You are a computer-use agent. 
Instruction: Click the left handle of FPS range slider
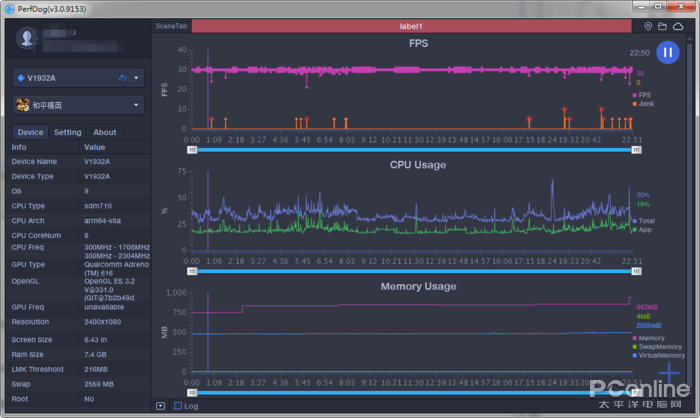pos(192,150)
